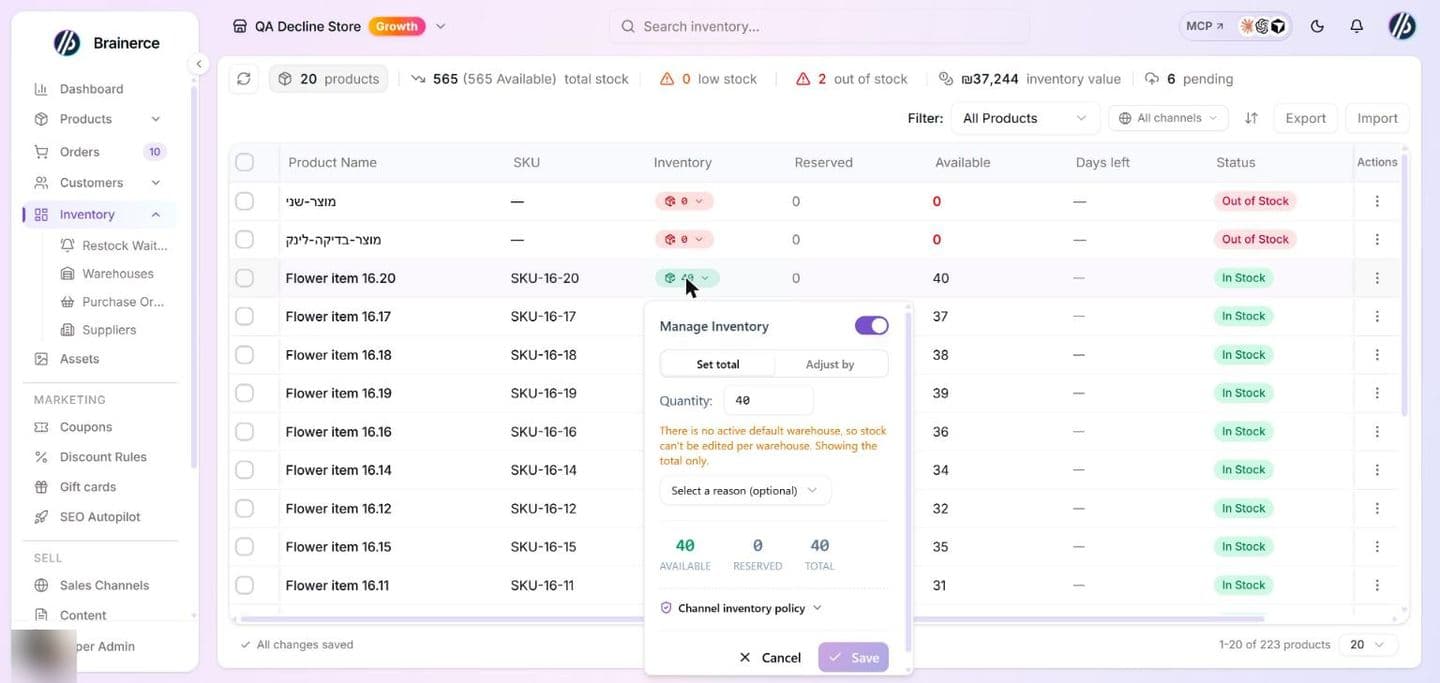Click the shield icon of Channel inventory policy
The height and width of the screenshot is (683, 1440).
[x=666, y=608]
